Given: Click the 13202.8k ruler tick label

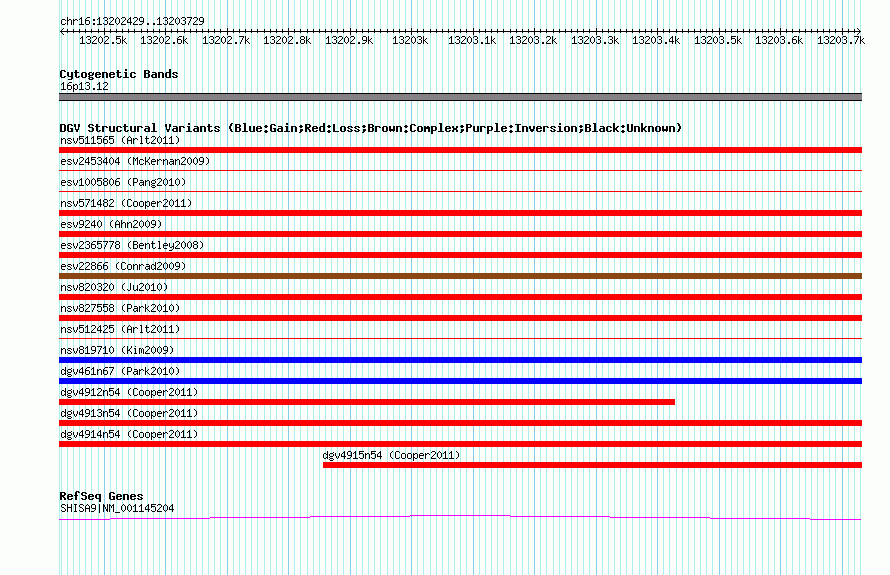Looking at the screenshot, I should [x=287, y=40].
